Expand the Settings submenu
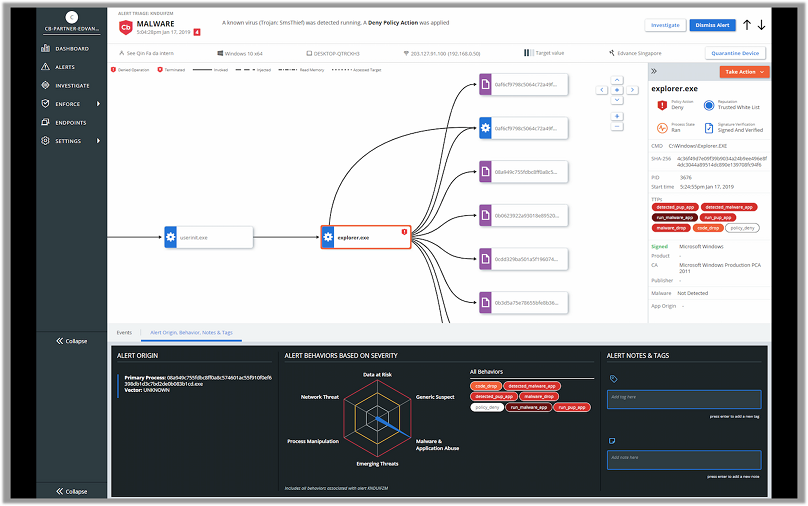The width and height of the screenshot is (808, 506). (98, 141)
